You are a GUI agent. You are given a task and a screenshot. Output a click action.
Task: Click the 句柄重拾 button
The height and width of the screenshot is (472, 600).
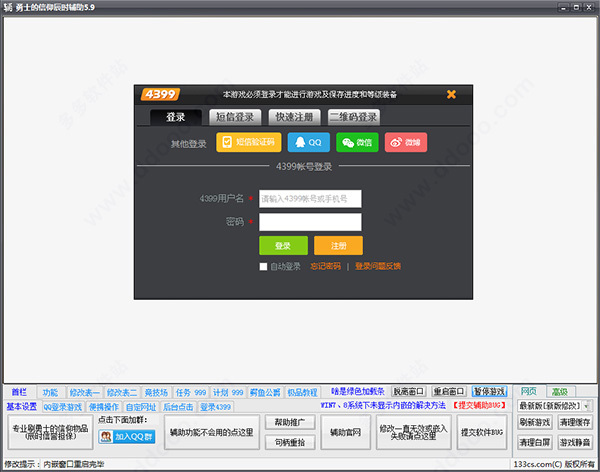coord(290,443)
